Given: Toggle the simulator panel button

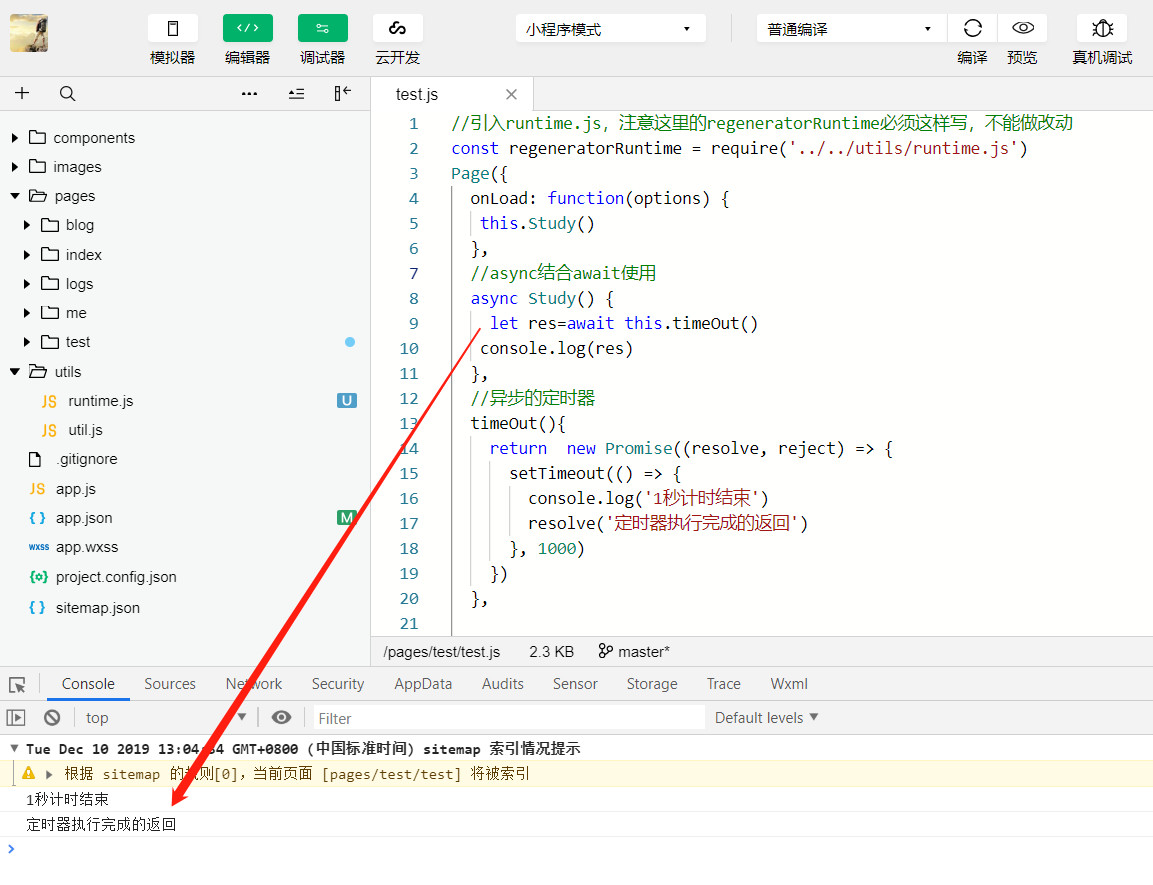Looking at the screenshot, I should pyautogui.click(x=173, y=29).
